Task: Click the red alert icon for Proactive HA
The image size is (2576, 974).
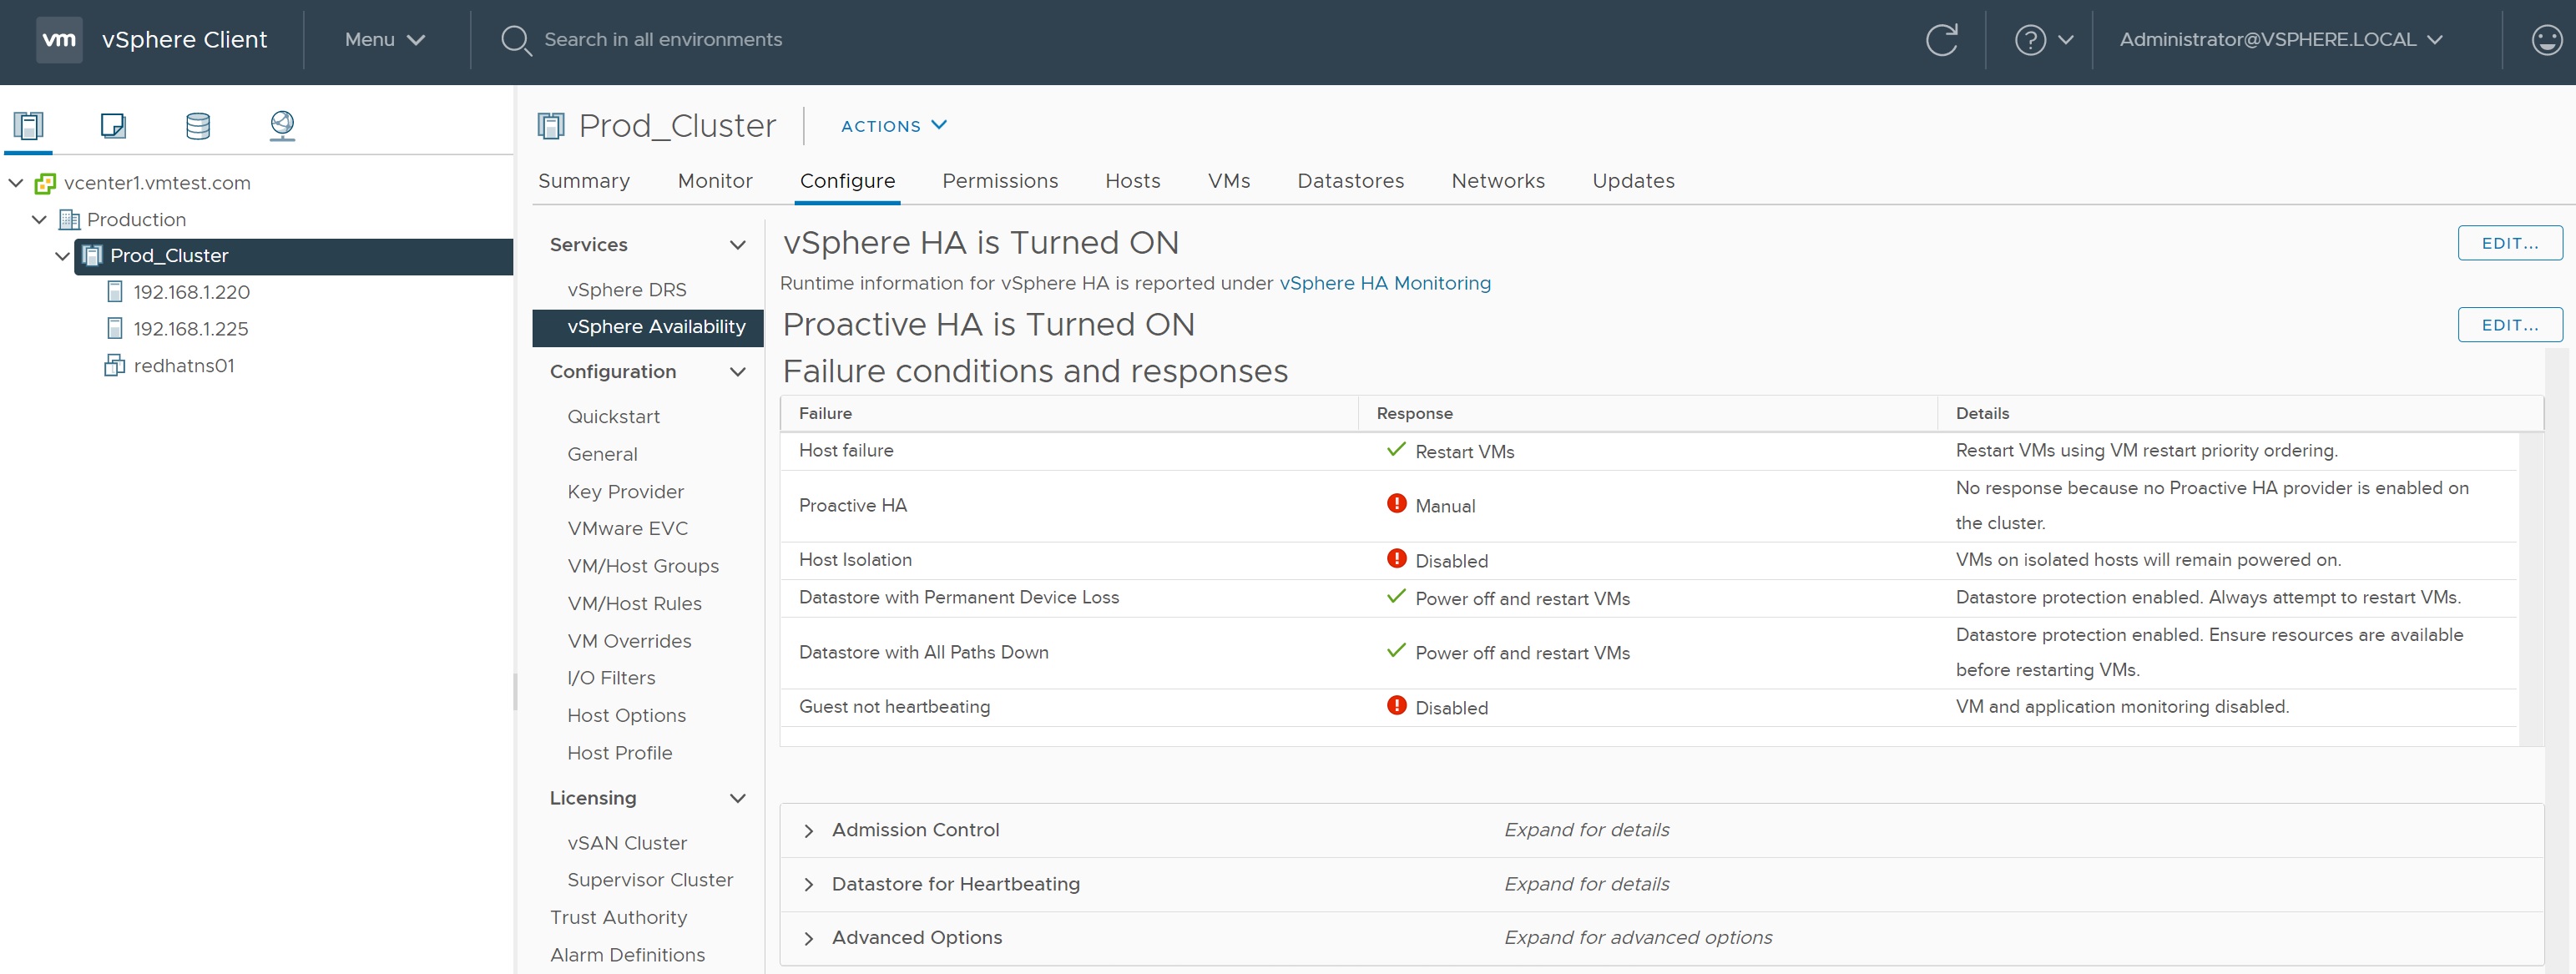Action: (x=1396, y=504)
